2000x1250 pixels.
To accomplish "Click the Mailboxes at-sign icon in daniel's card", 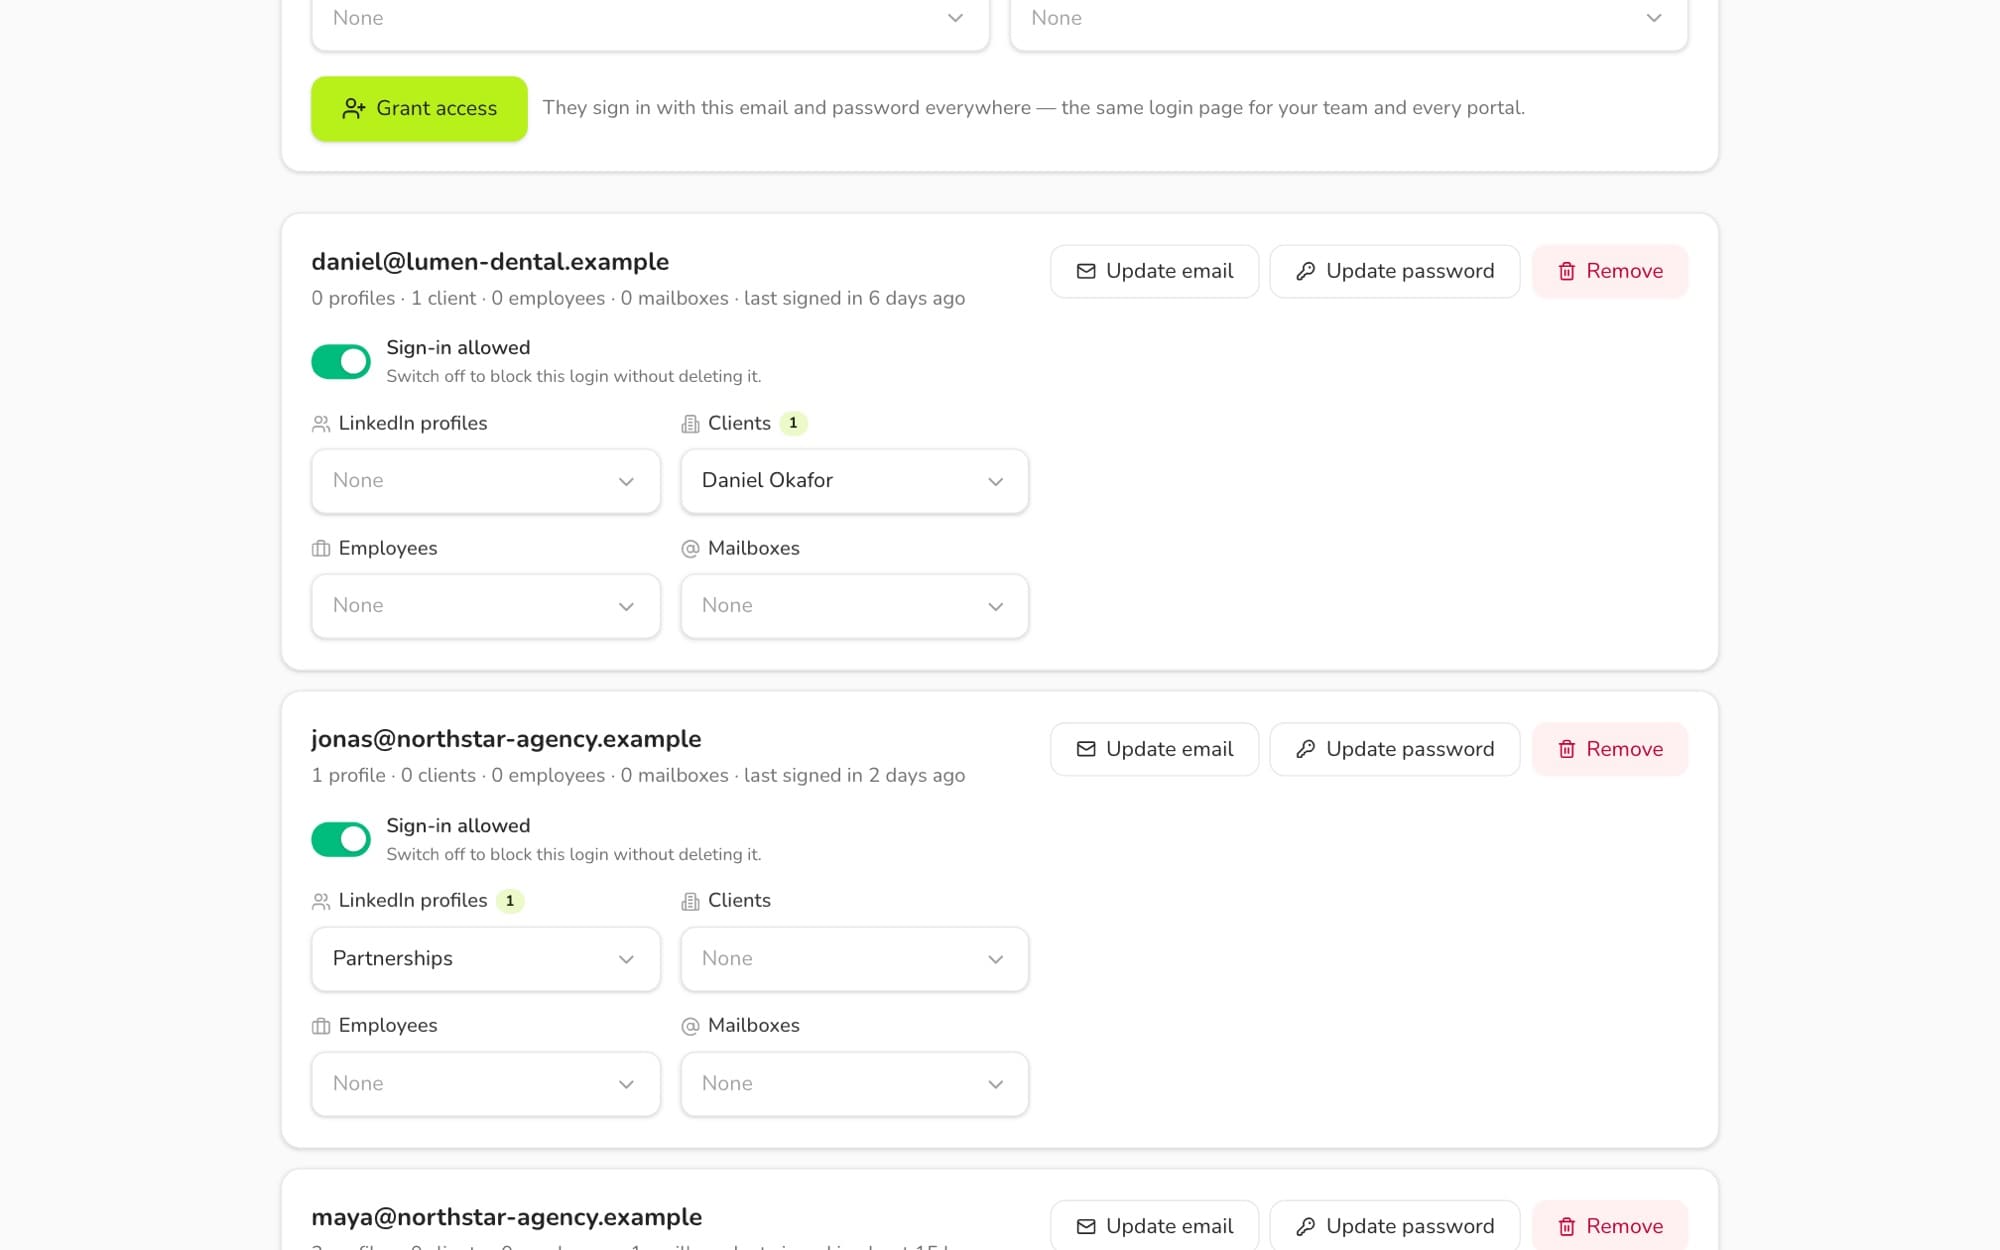I will [690, 549].
